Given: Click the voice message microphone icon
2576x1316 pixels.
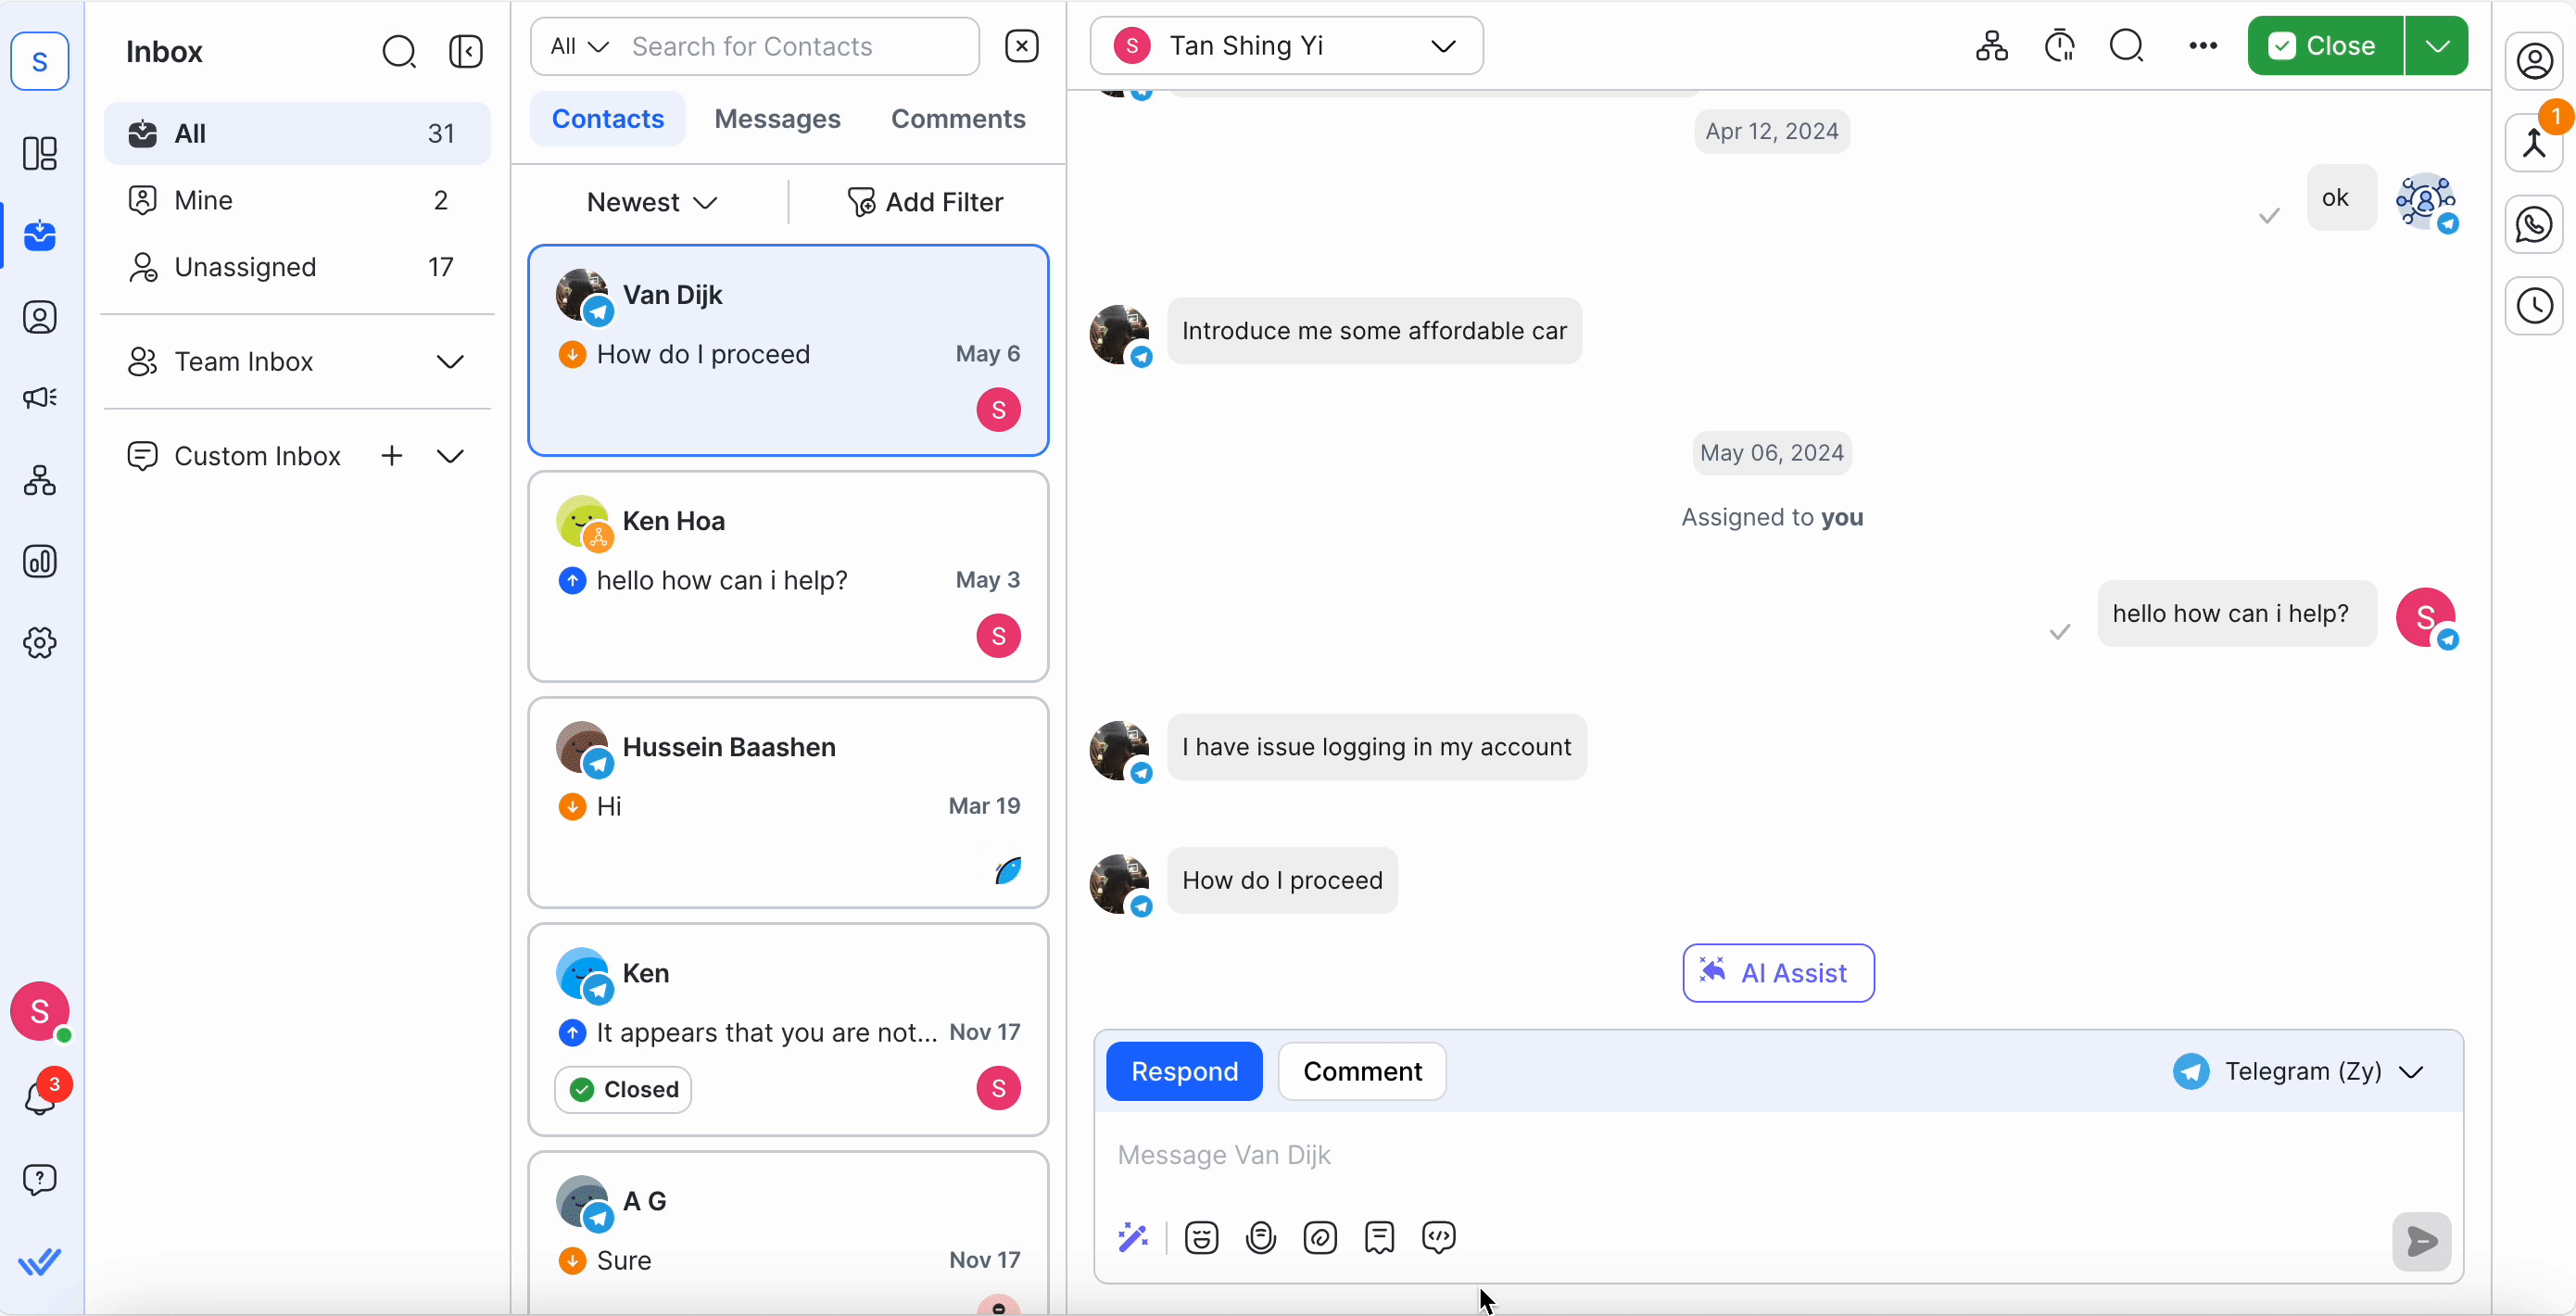Looking at the screenshot, I should point(1261,1238).
